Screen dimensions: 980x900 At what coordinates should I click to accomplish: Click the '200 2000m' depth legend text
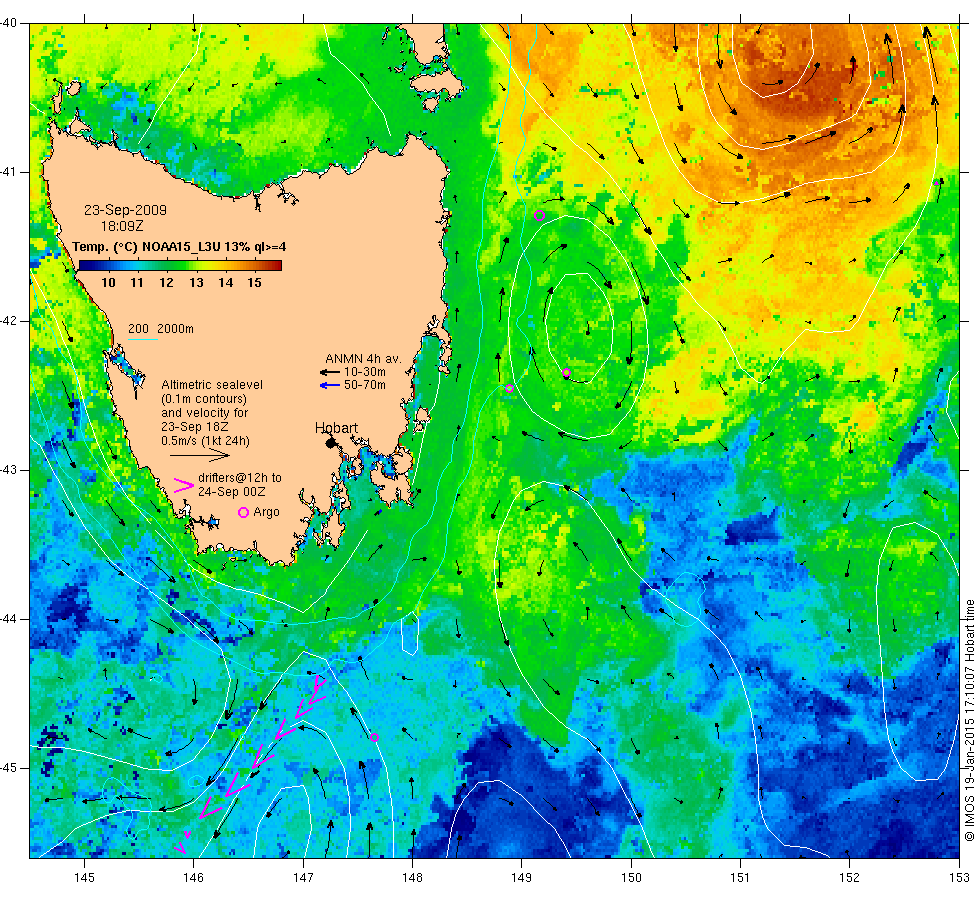[161, 329]
